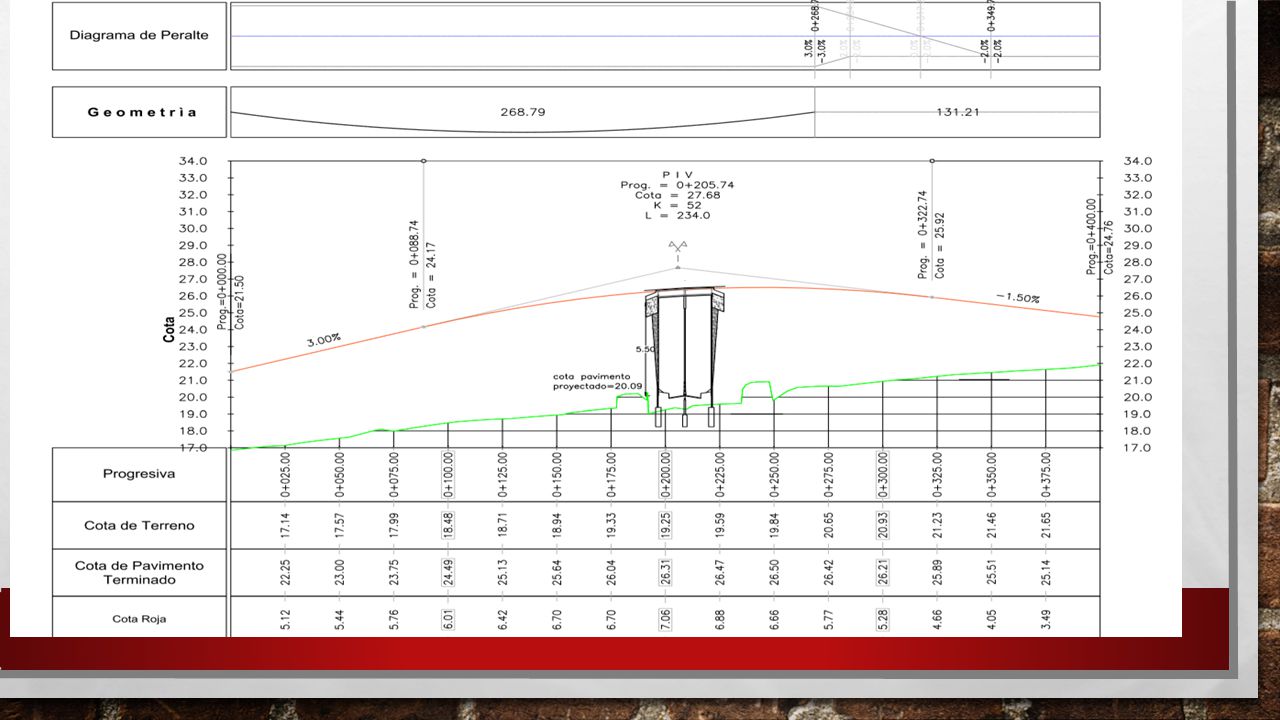Select the geometry length value "268.79"
The width and height of the screenshot is (1280, 720).
click(x=522, y=112)
